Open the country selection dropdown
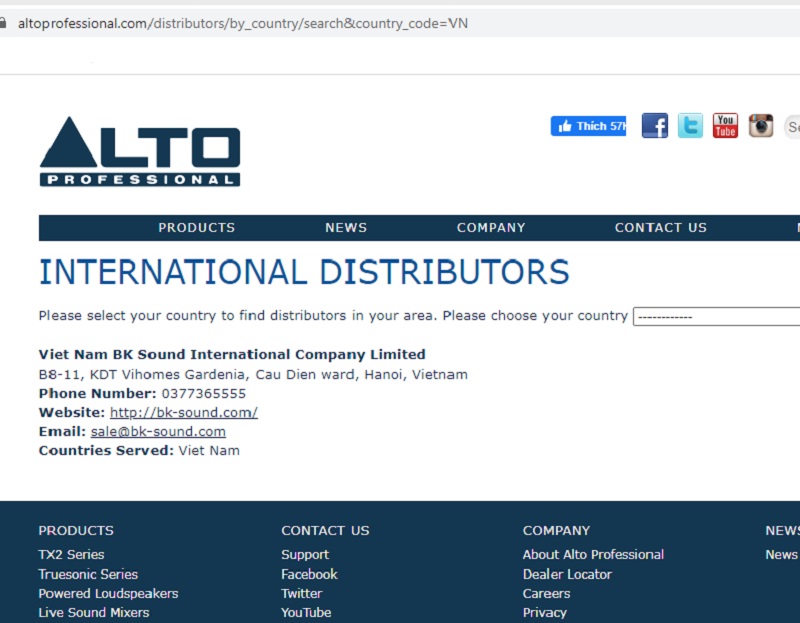Viewport: 800px width, 623px height. point(716,317)
